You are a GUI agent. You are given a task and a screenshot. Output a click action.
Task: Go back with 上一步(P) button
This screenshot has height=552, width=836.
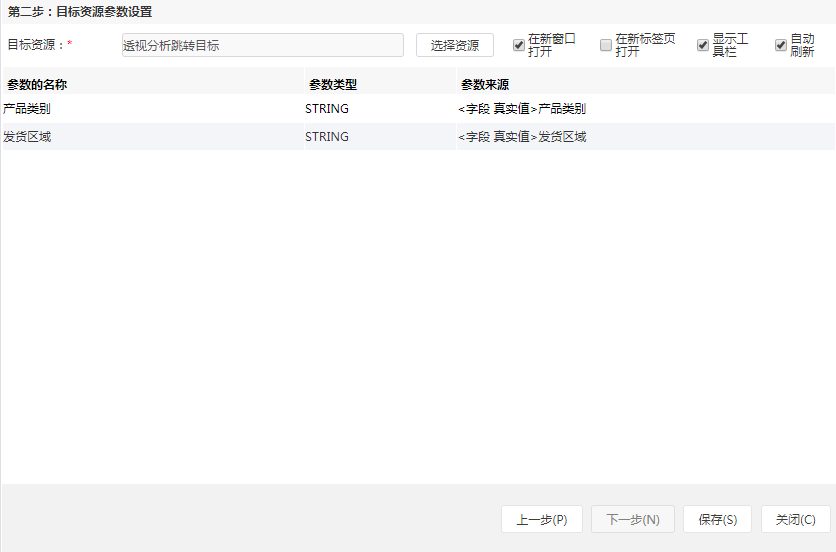[x=542, y=519]
